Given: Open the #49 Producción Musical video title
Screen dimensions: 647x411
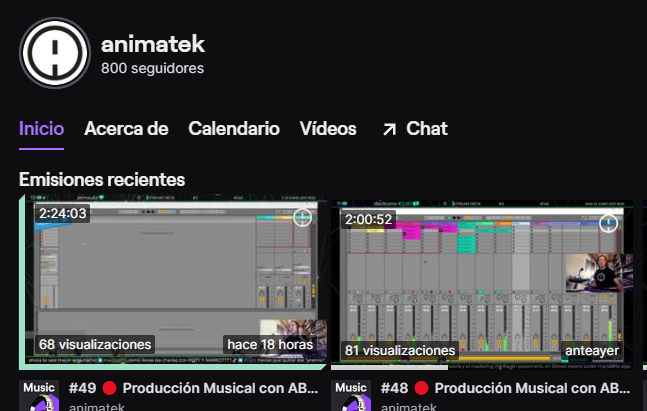Looking at the screenshot, I should (x=193, y=388).
